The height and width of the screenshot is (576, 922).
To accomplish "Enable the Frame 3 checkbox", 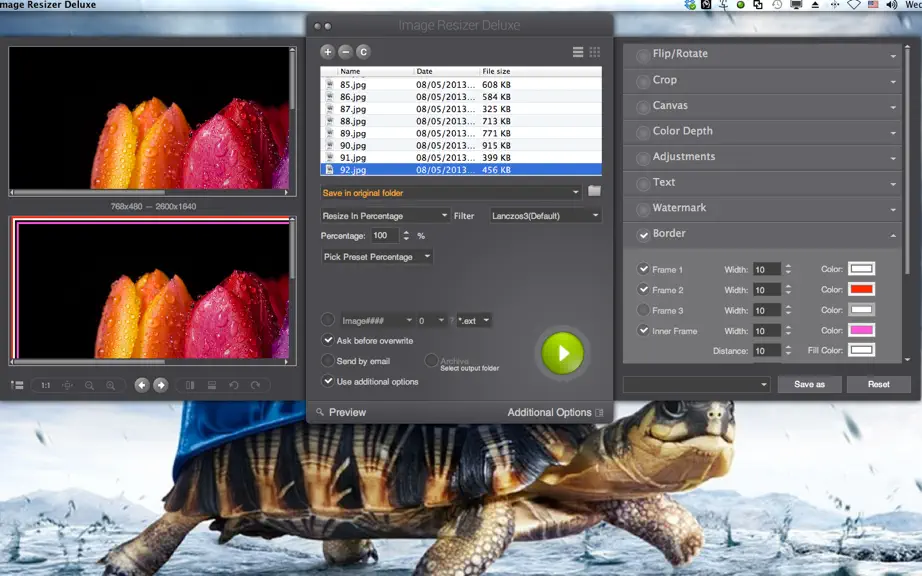I will (x=643, y=310).
